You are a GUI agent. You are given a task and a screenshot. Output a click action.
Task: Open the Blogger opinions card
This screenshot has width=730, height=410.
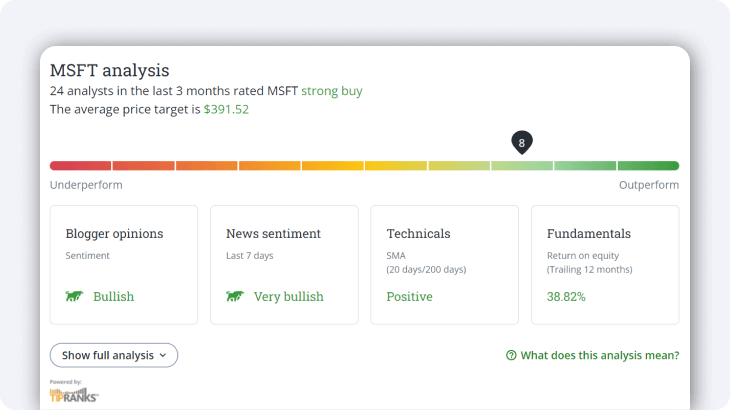click(124, 264)
